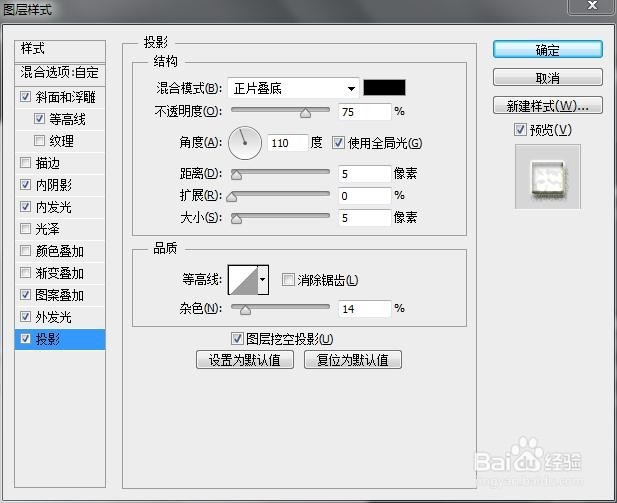Enable the 光泽 checkbox
This screenshot has width=617, height=503.
pos(26,228)
